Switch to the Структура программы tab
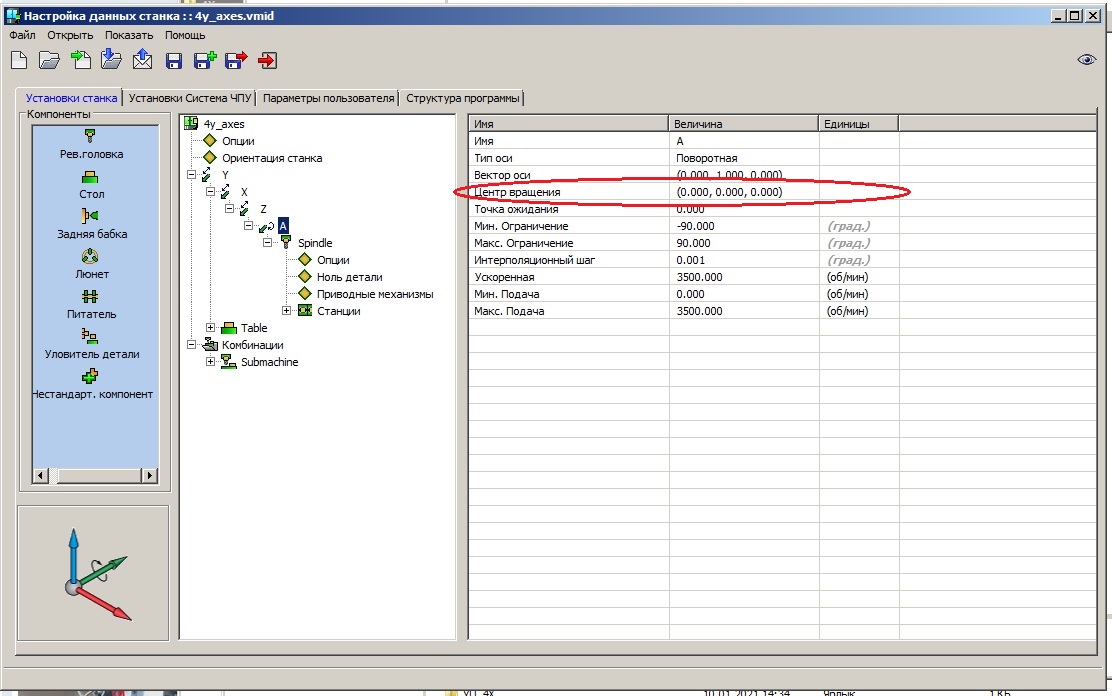The image size is (1112, 696). click(x=463, y=98)
